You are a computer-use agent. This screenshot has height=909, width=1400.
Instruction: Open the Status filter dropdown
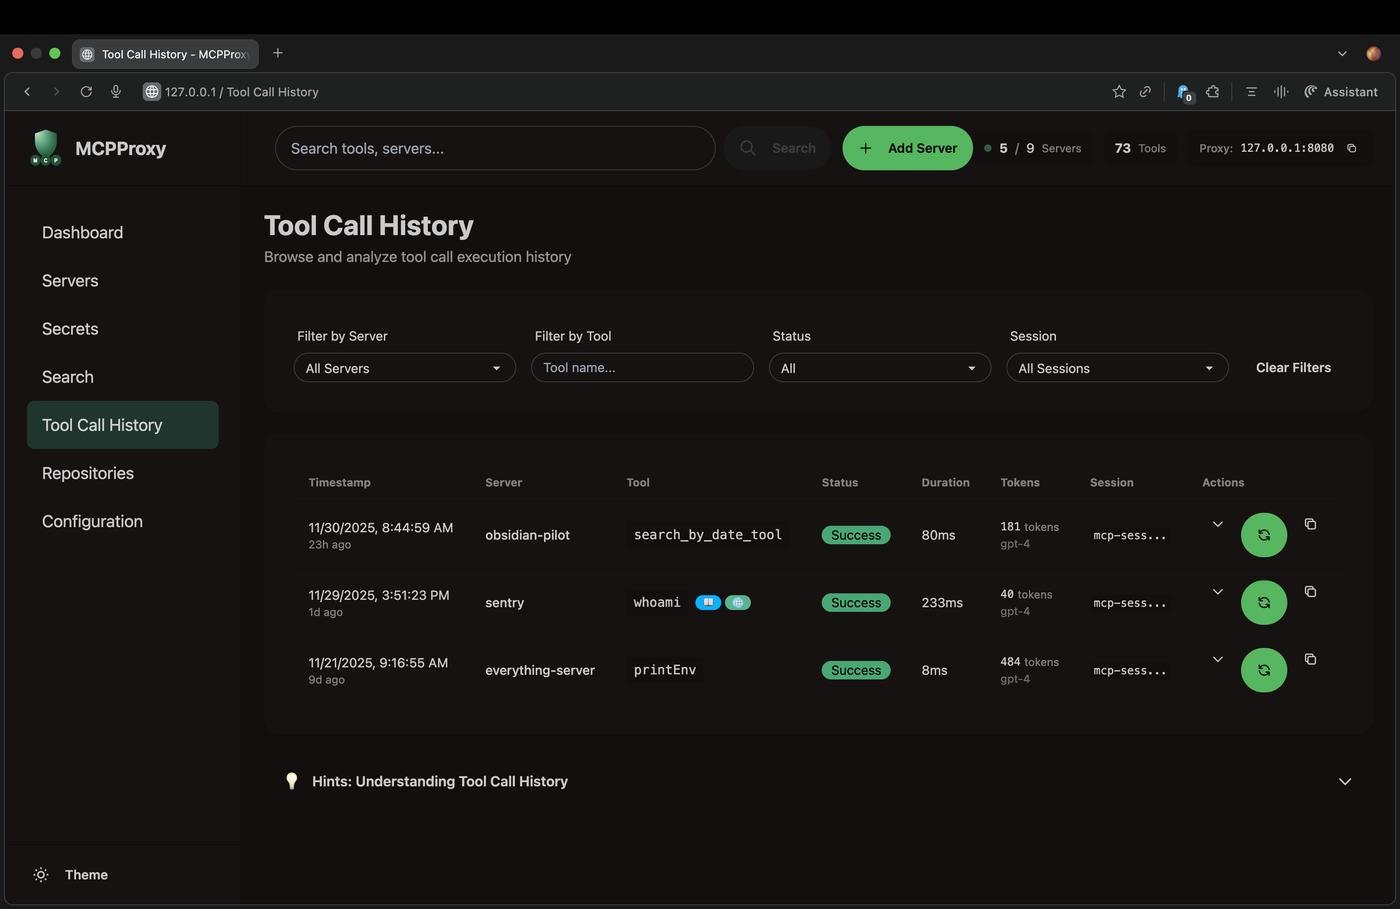pyautogui.click(x=879, y=368)
